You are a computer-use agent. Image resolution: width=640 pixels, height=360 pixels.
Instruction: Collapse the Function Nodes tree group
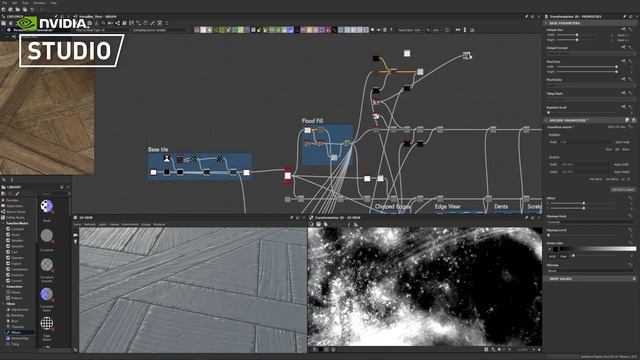click(x=4, y=223)
